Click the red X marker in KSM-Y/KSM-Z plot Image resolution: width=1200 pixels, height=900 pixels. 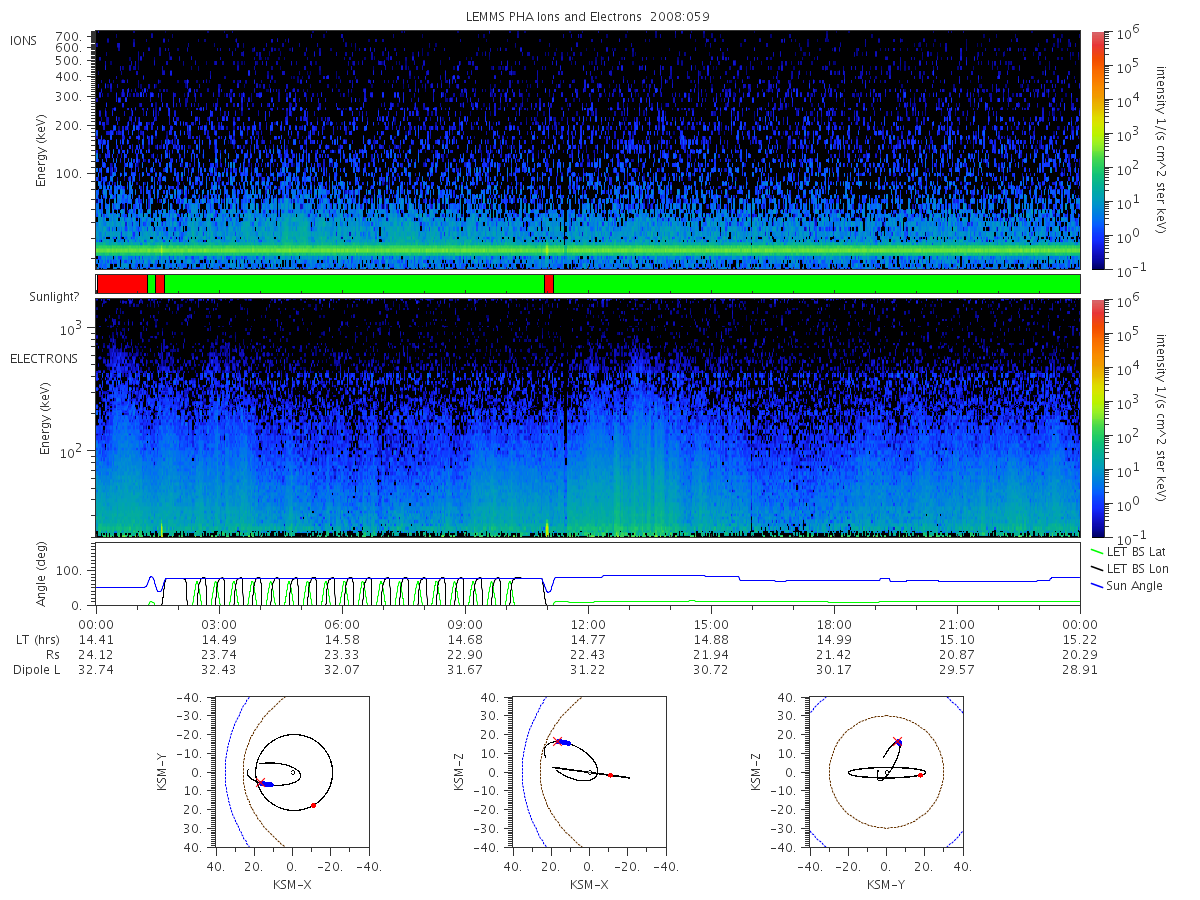897,741
